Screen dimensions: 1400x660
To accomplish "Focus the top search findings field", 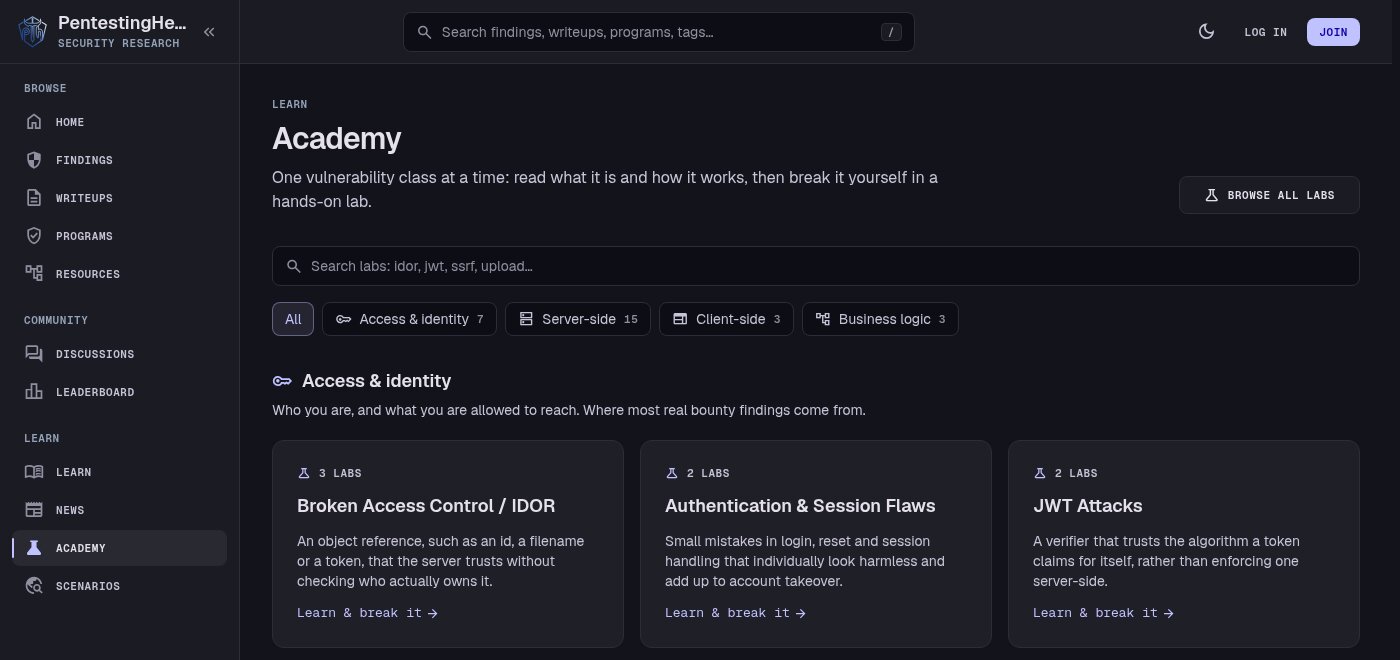I will click(x=658, y=32).
